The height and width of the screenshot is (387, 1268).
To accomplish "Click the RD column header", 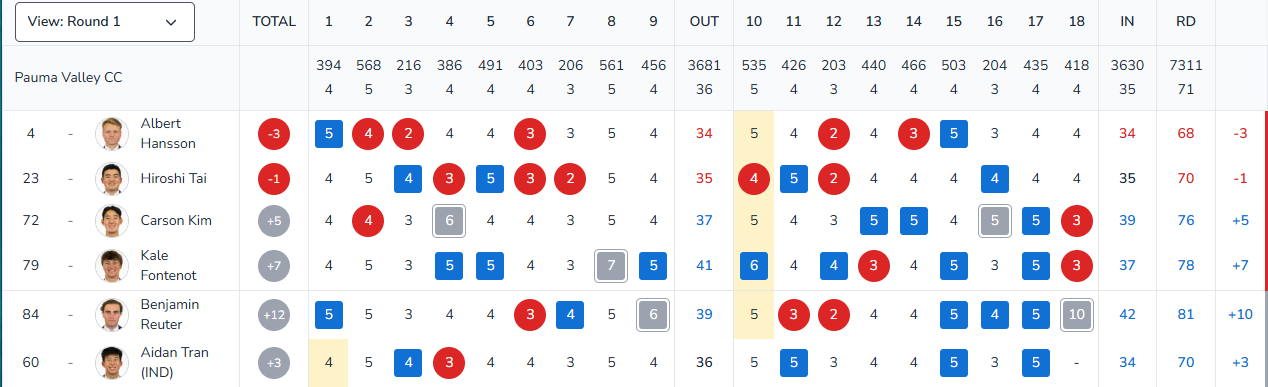I will coord(1185,22).
